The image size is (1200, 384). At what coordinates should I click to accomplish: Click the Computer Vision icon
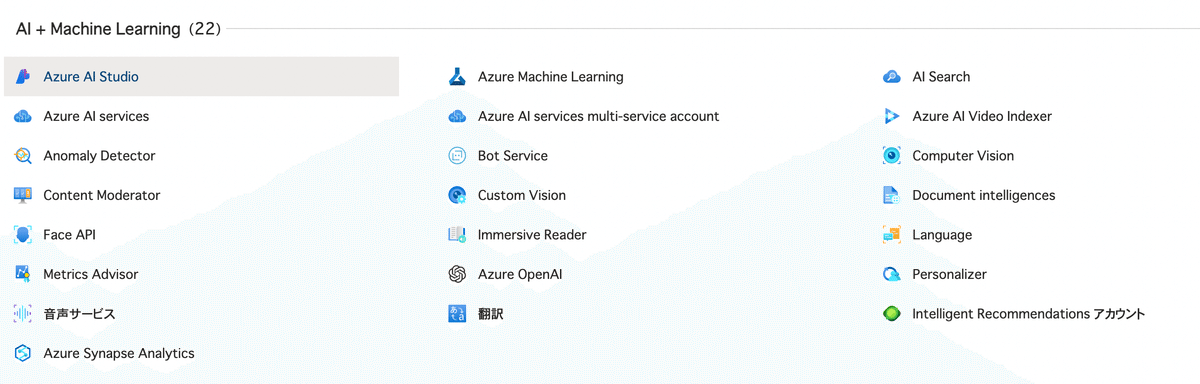click(x=892, y=156)
